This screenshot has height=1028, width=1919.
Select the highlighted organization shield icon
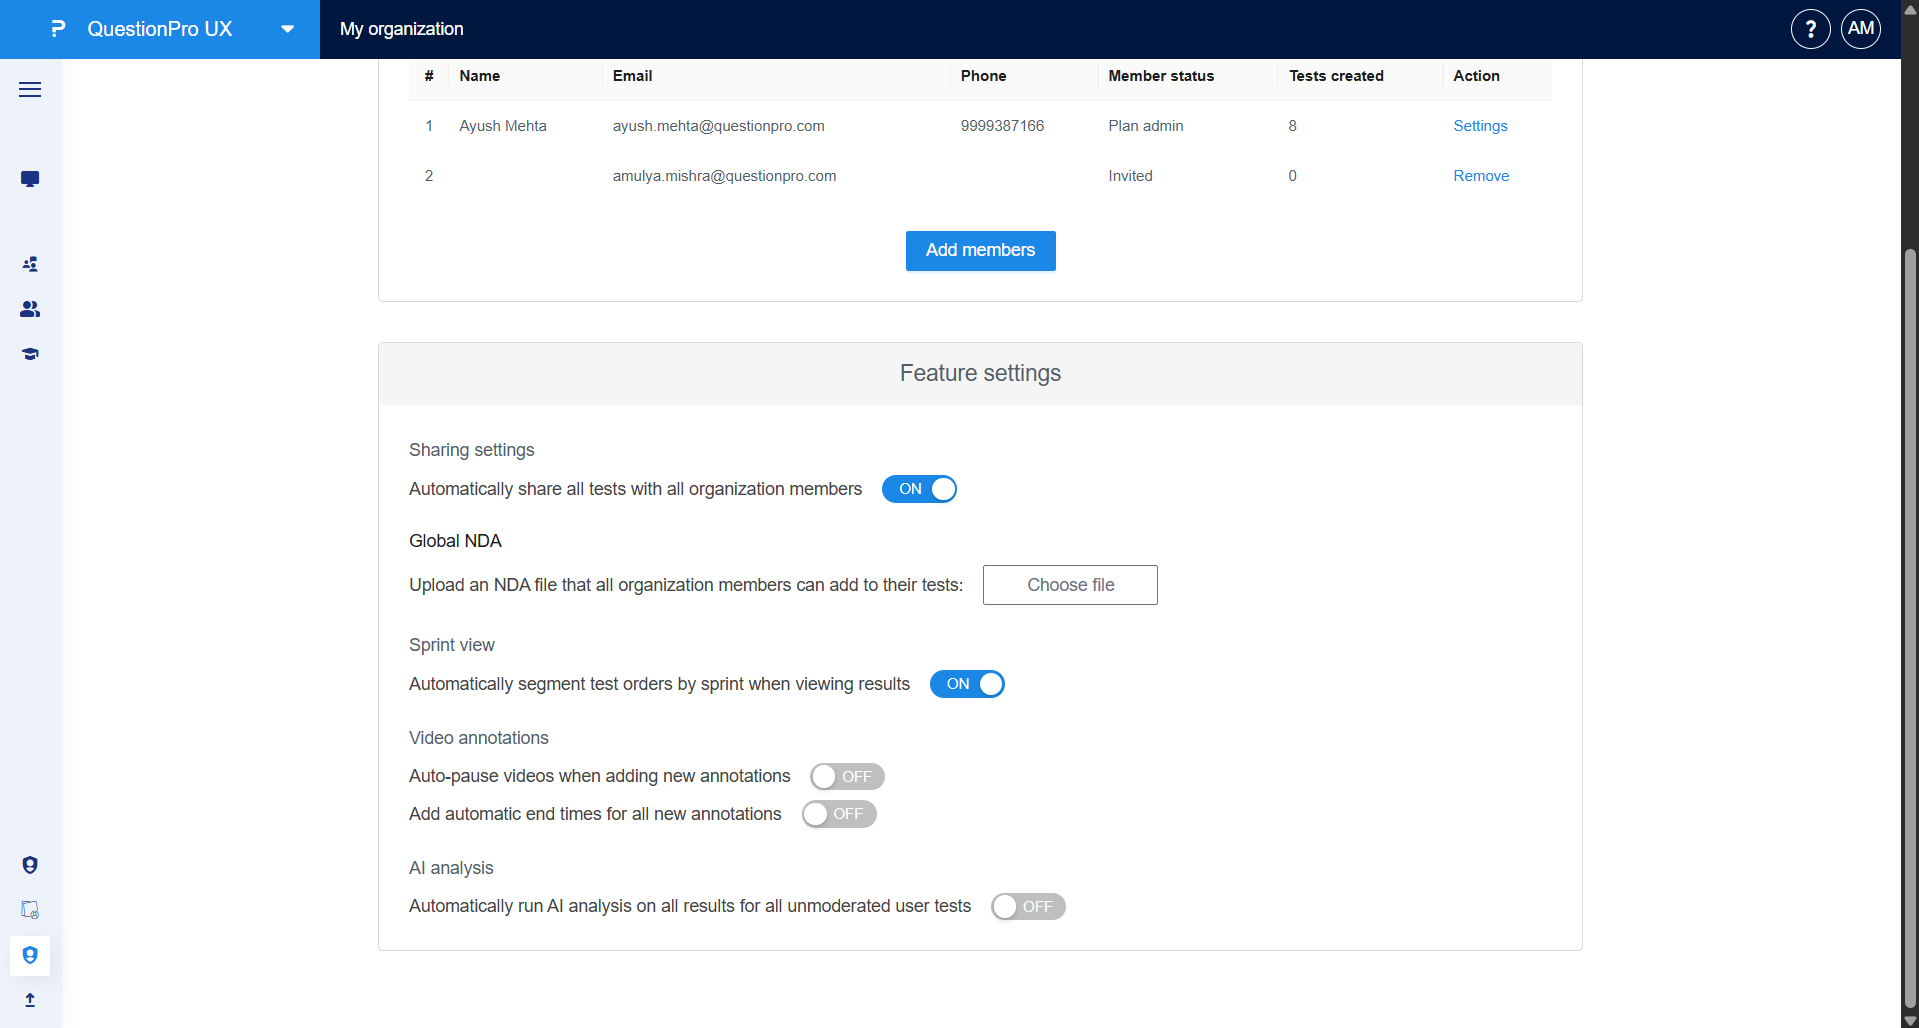tap(30, 956)
